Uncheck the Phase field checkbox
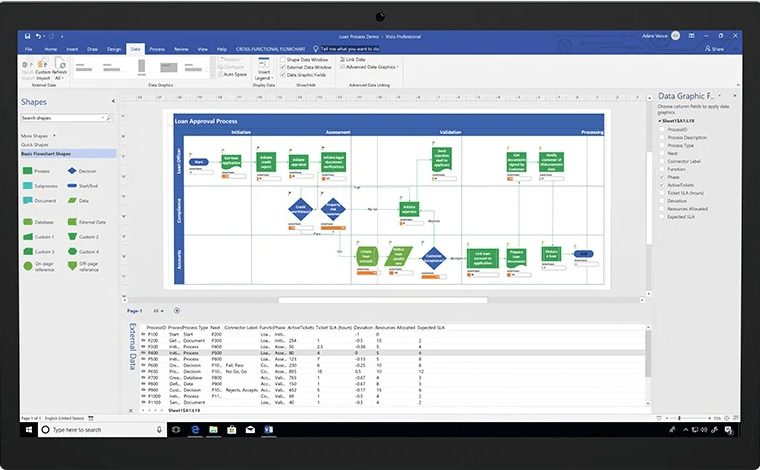Screen dimensions: 760x470 pos(662,177)
